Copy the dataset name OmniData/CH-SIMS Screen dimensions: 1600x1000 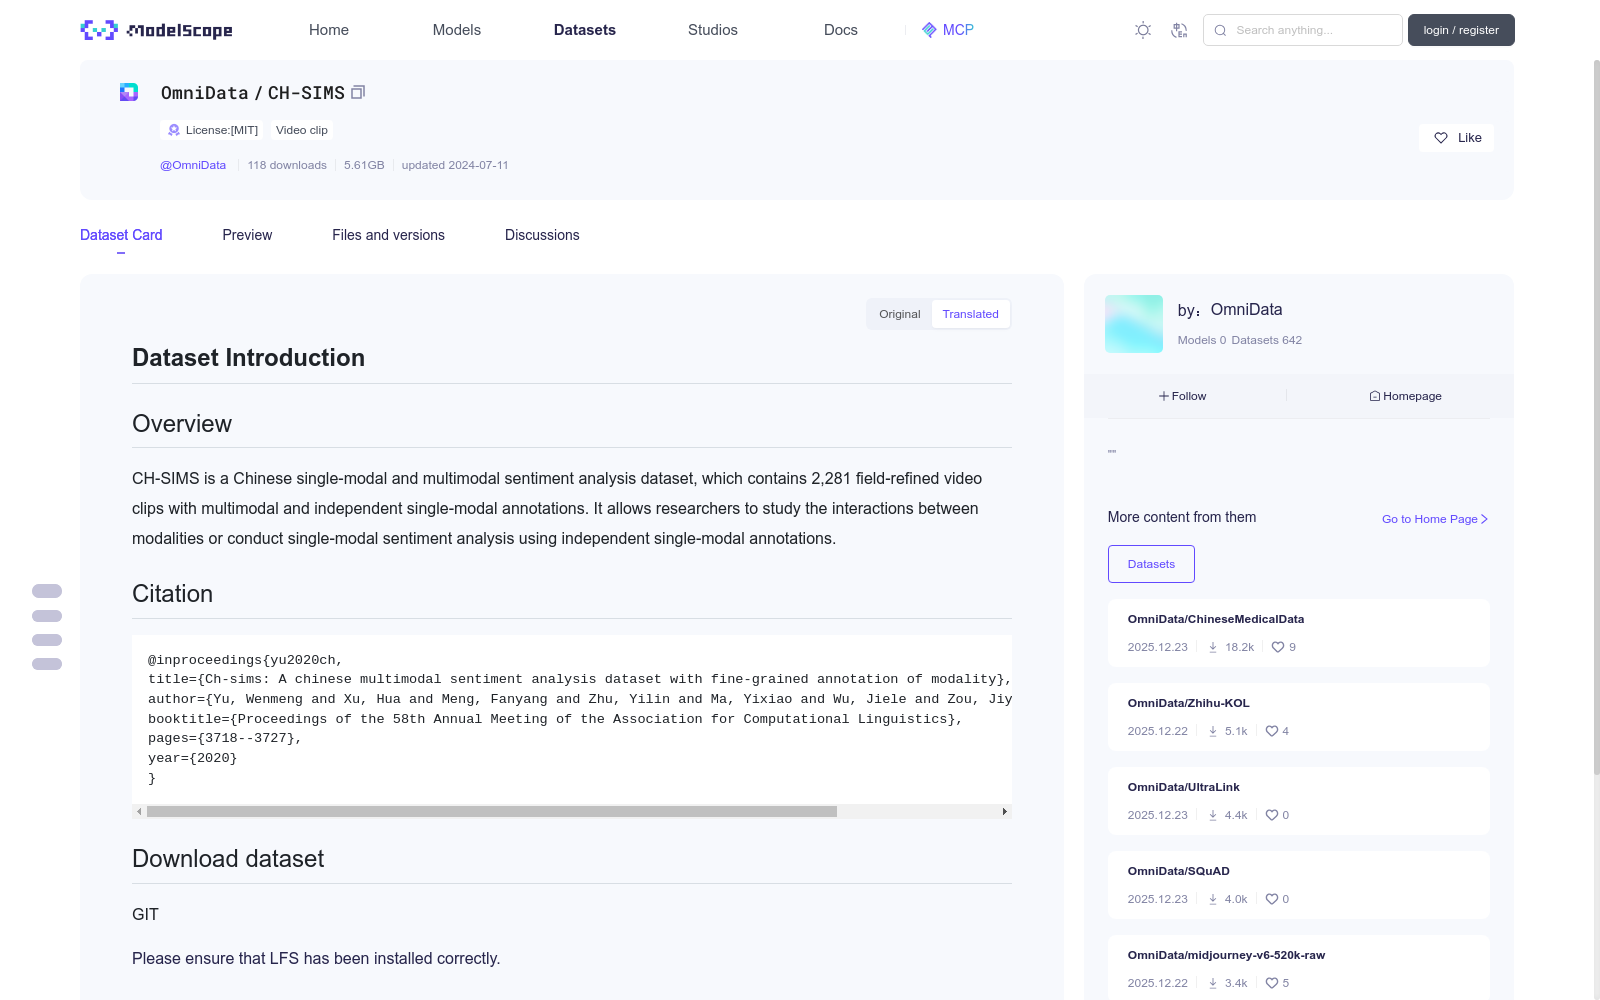[x=358, y=92]
